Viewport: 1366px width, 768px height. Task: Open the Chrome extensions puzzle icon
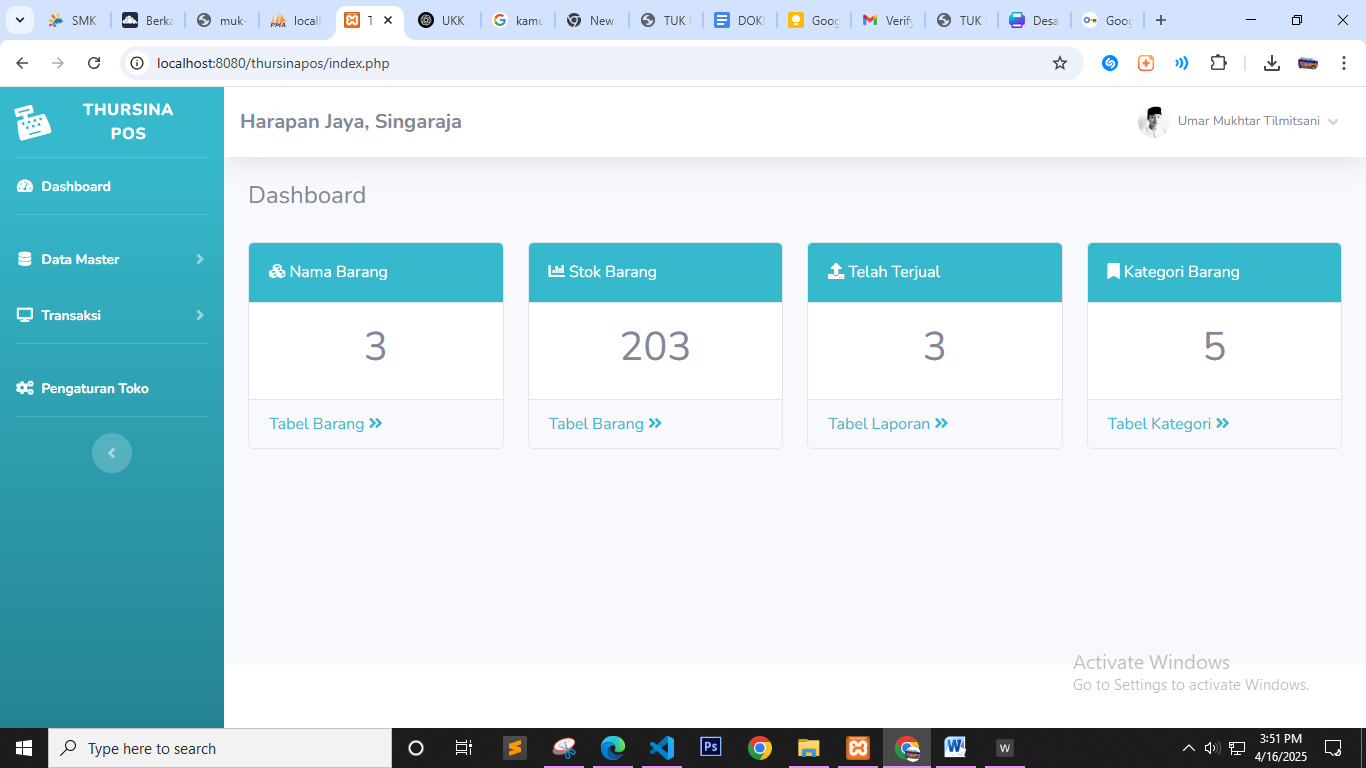pos(1218,63)
